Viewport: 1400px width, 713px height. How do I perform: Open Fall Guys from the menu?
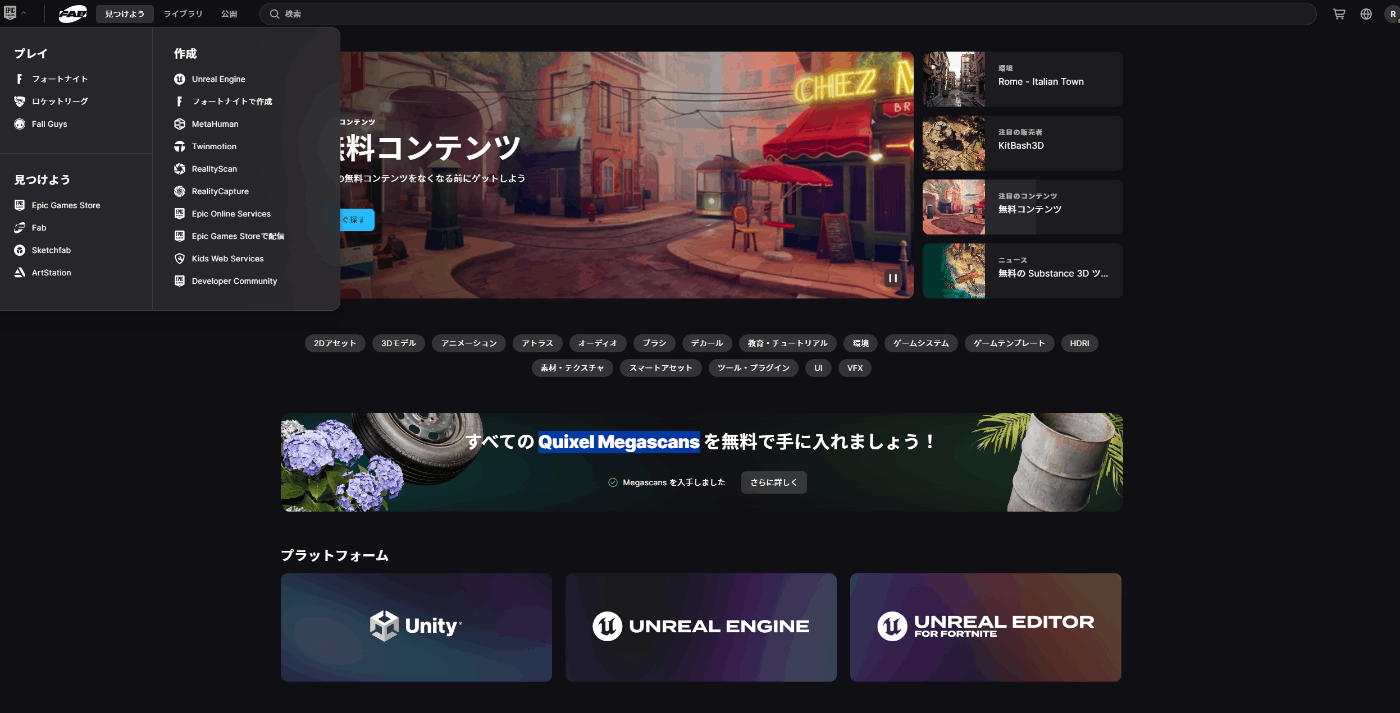pyautogui.click(x=41, y=124)
